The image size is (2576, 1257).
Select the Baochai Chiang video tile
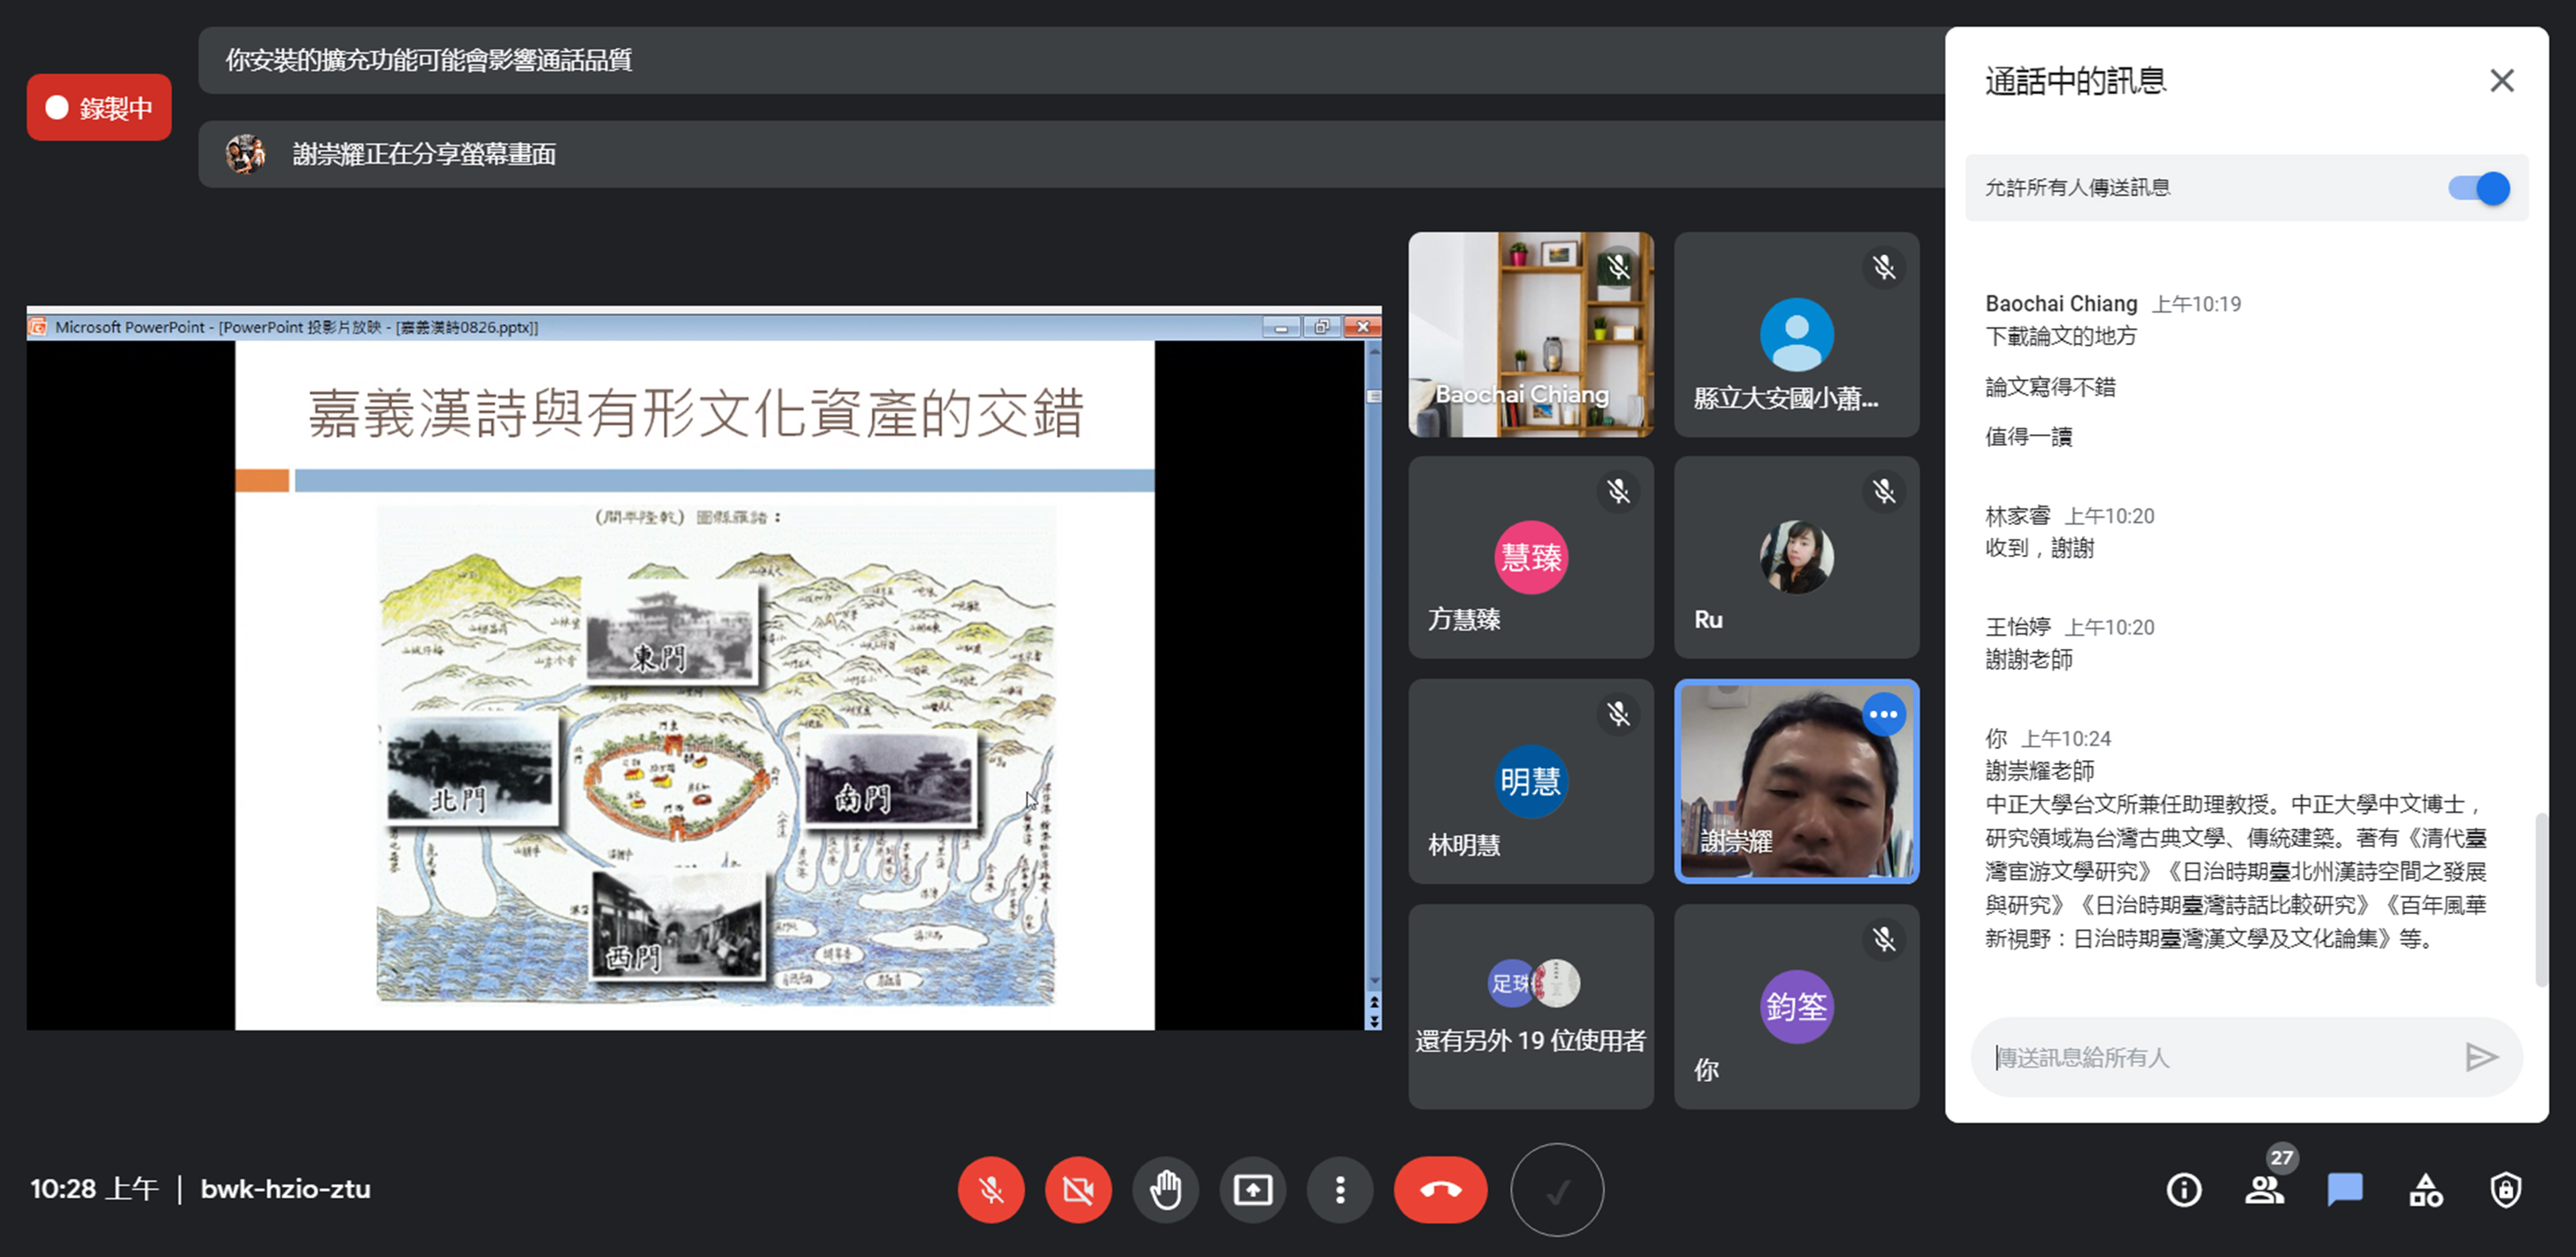1530,334
